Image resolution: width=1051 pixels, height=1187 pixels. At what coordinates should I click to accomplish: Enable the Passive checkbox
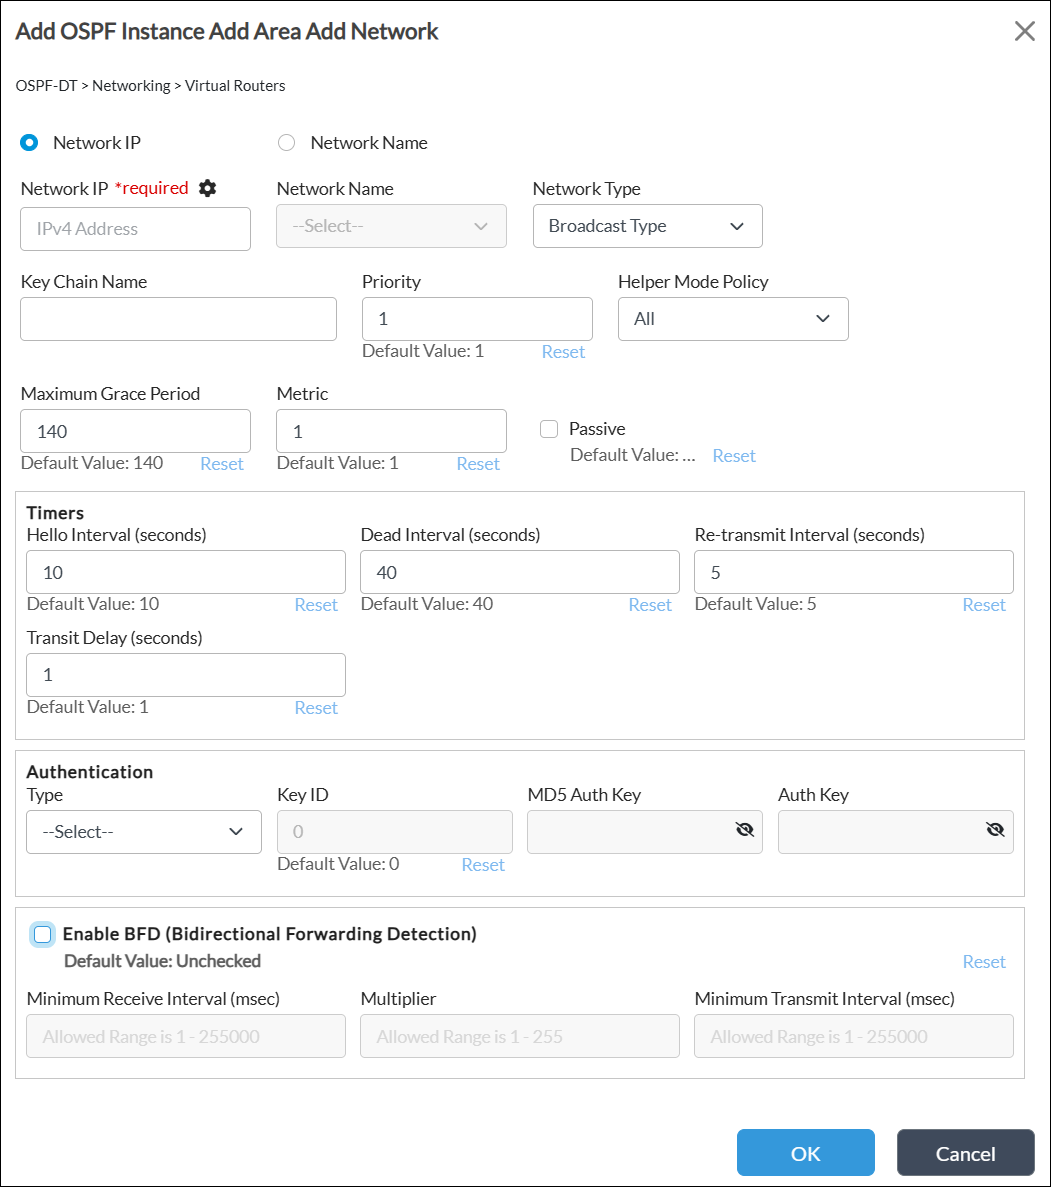pyautogui.click(x=549, y=429)
